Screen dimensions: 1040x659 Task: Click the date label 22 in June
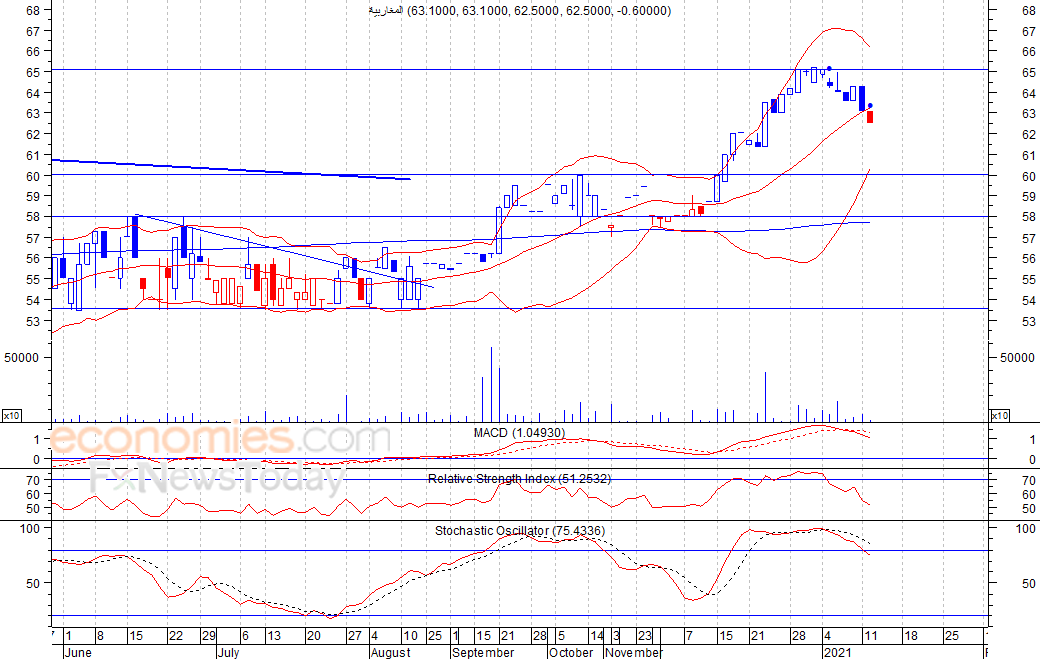tap(176, 636)
